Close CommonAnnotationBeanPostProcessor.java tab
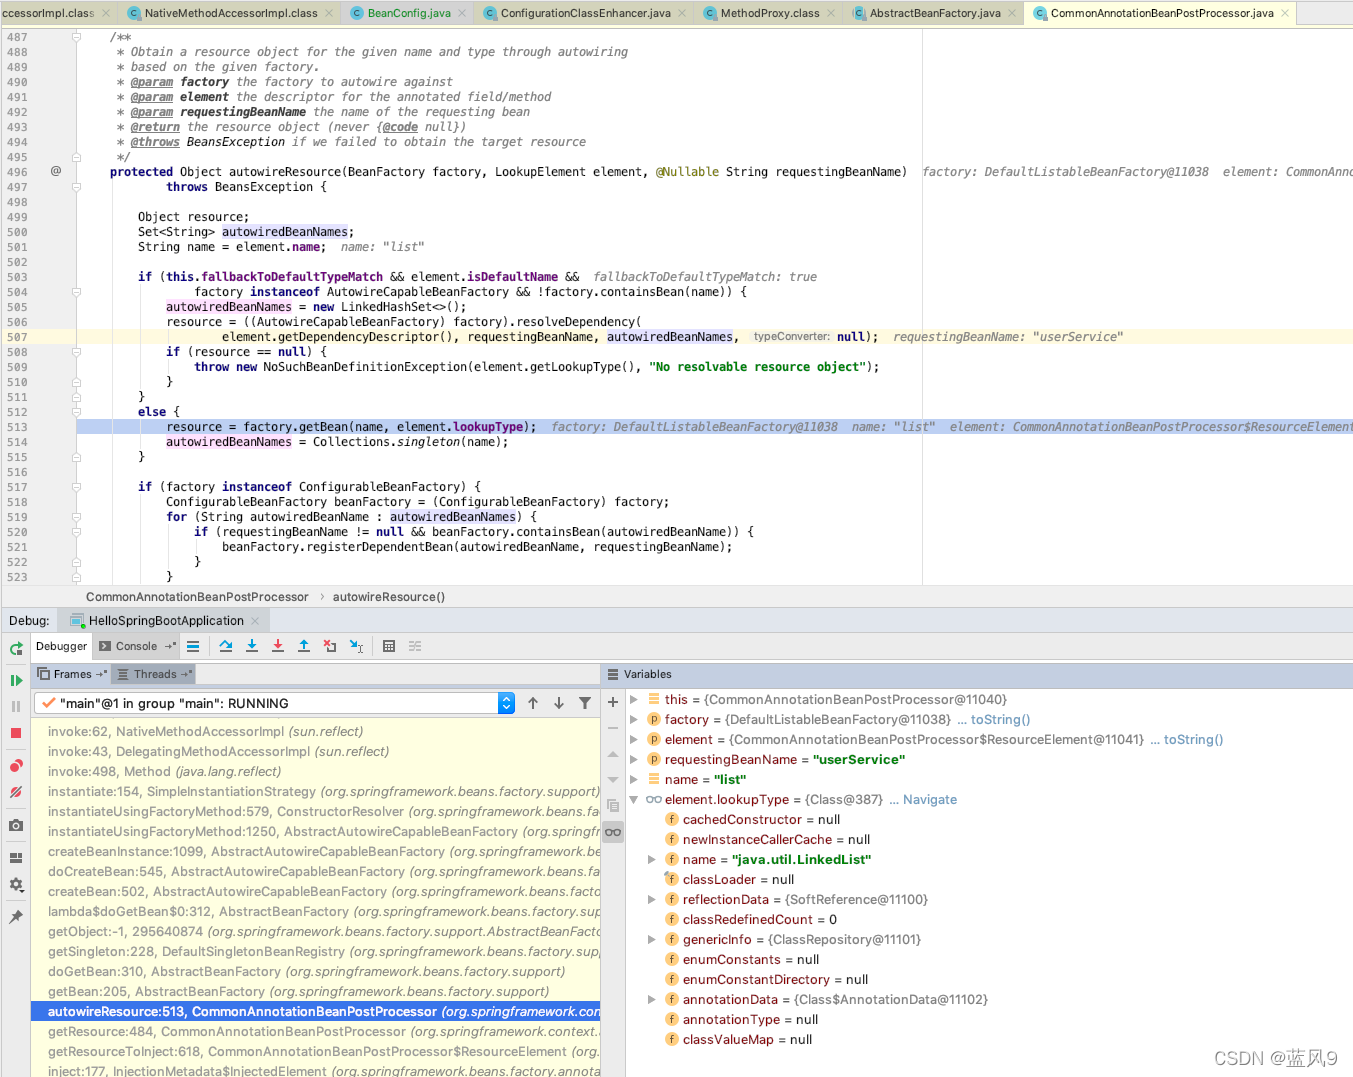 [1285, 13]
